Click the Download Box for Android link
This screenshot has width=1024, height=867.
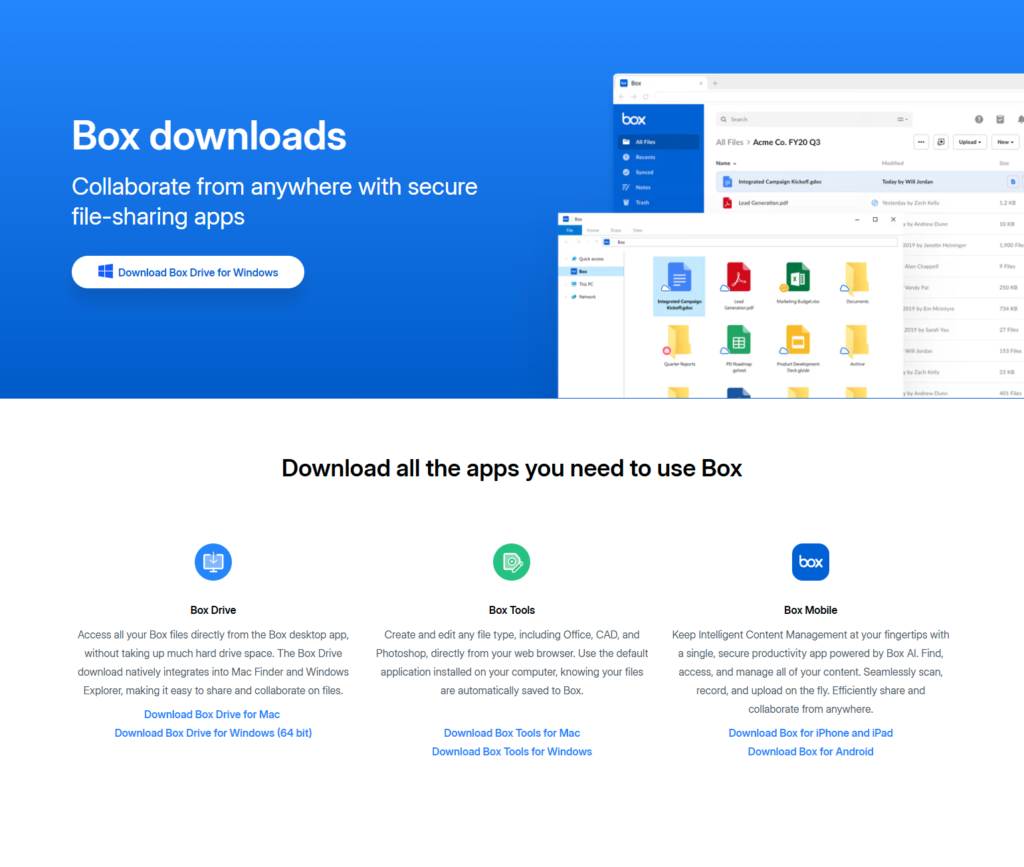(x=810, y=751)
